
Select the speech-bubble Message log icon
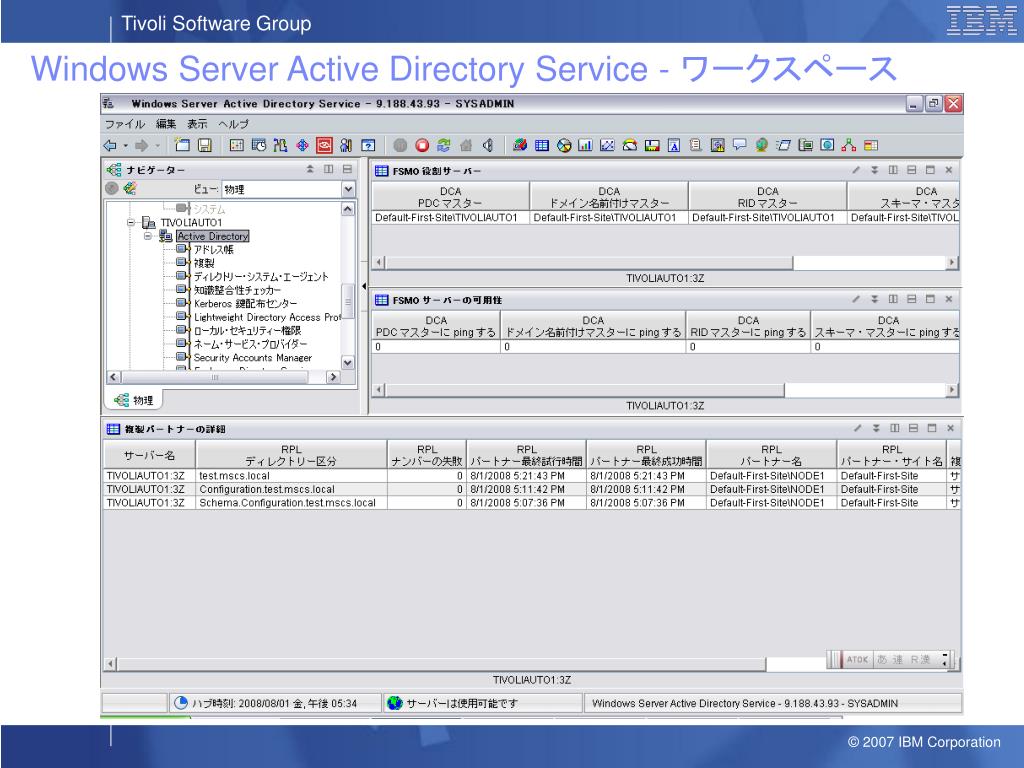[x=739, y=145]
